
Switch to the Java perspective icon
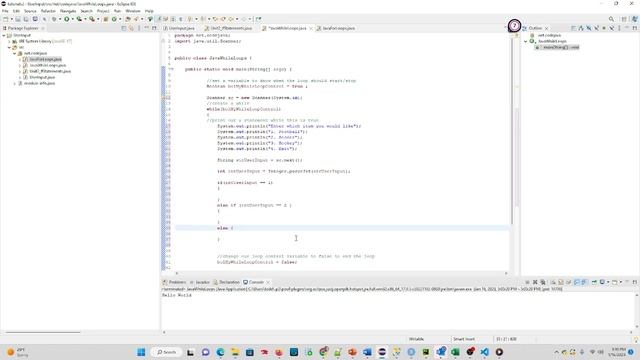[x=635, y=19]
